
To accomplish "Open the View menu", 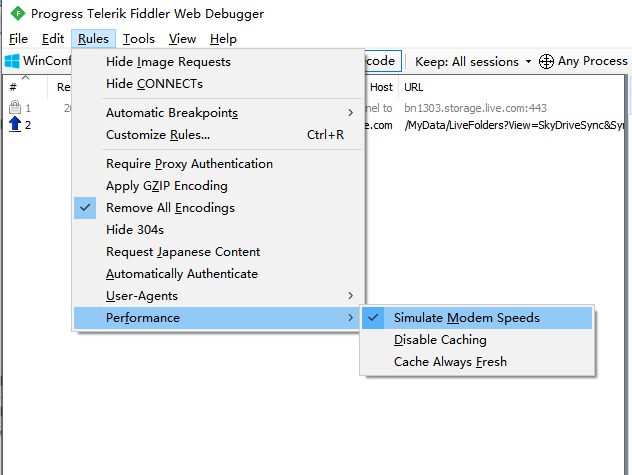I will pyautogui.click(x=182, y=39).
